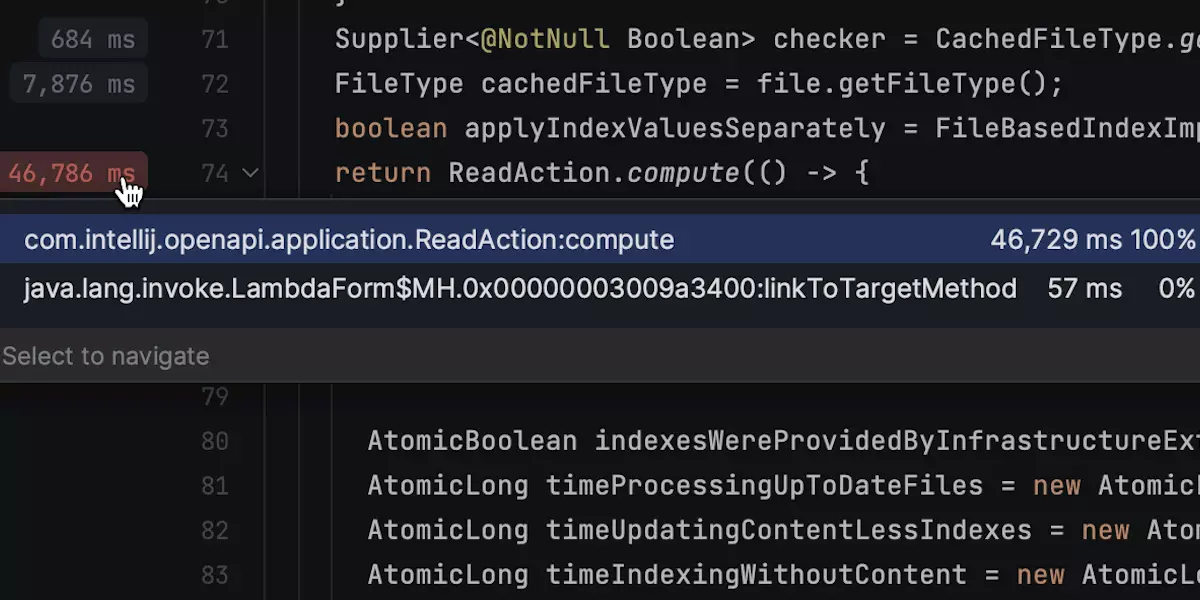Click line number 71 in the gutter
1200x600 pixels.
point(214,40)
